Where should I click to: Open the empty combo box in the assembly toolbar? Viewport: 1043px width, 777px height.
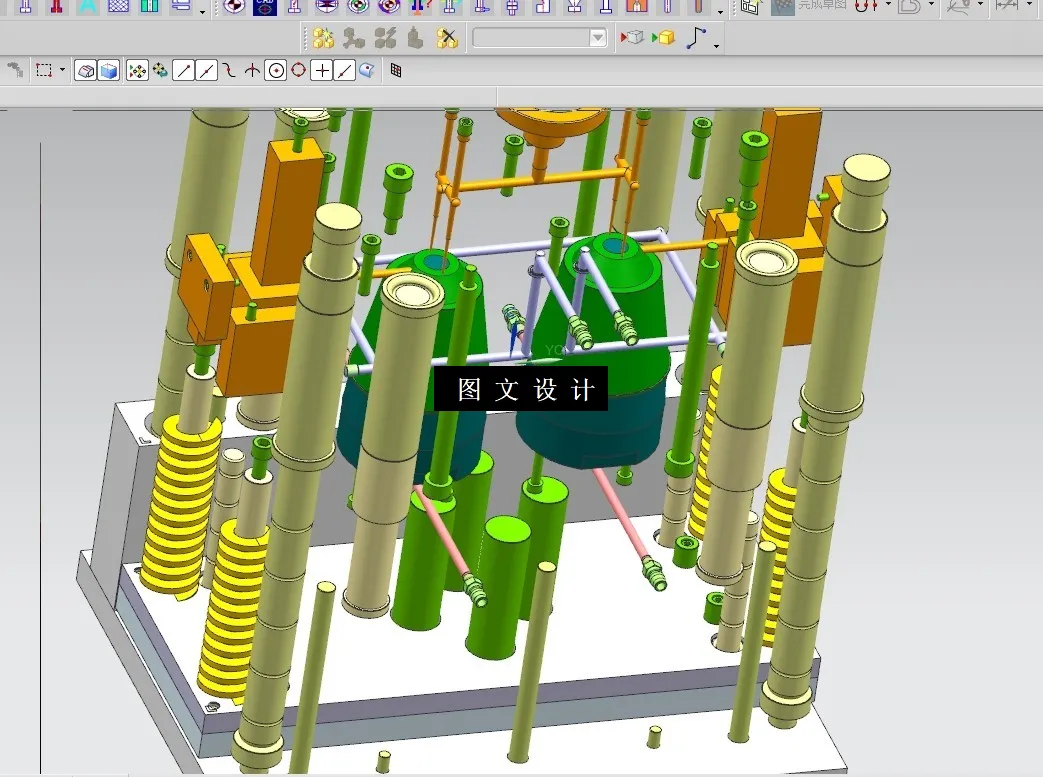[x=597, y=37]
